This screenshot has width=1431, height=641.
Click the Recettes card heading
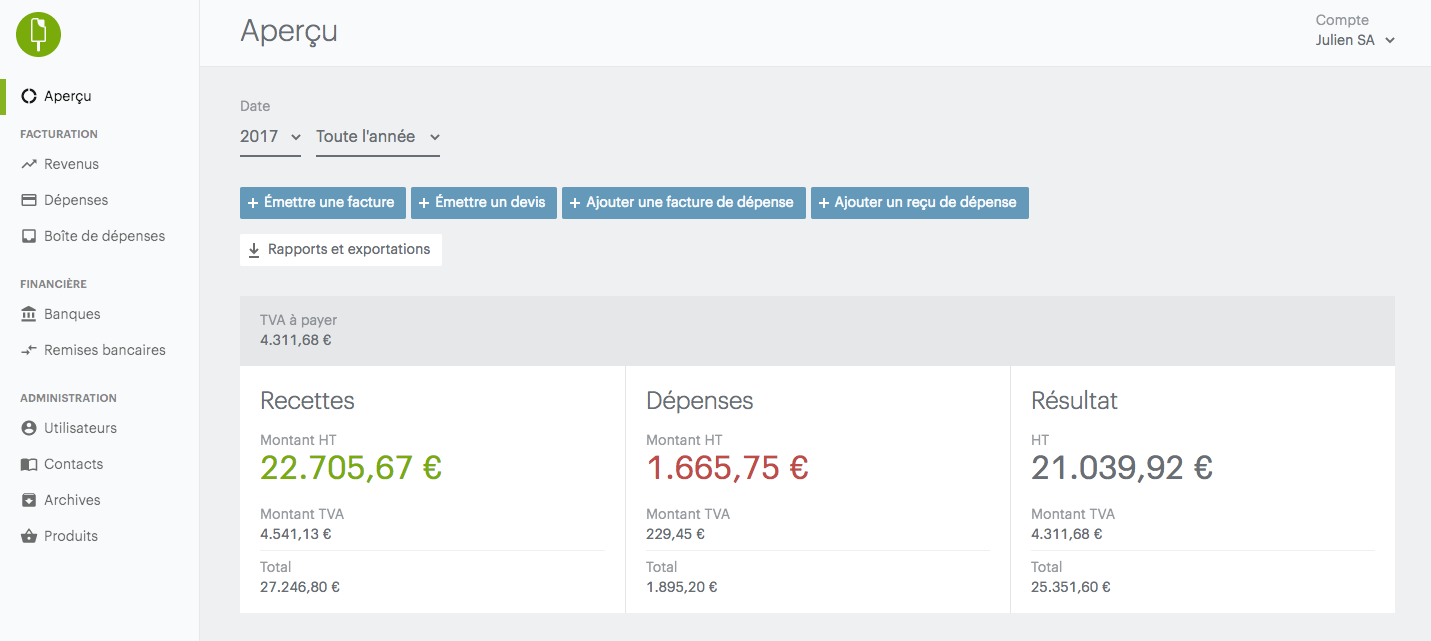[x=307, y=401]
